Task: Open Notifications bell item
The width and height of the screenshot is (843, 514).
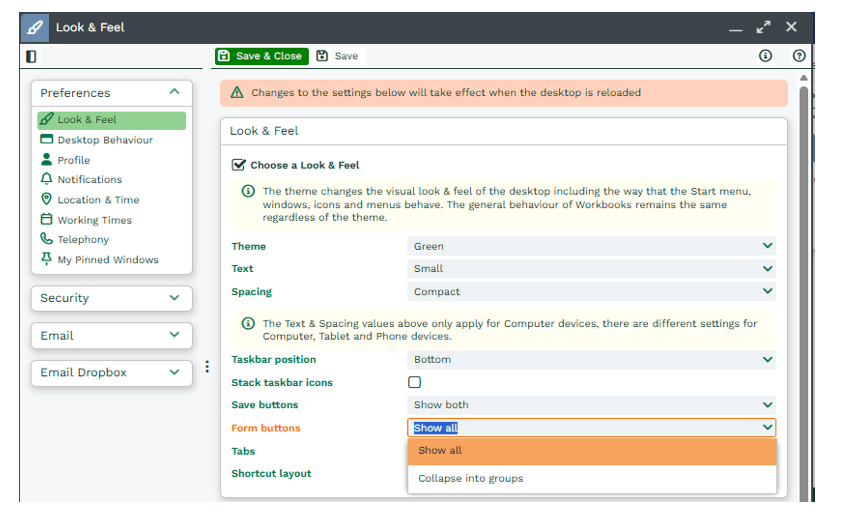Action: point(89,180)
